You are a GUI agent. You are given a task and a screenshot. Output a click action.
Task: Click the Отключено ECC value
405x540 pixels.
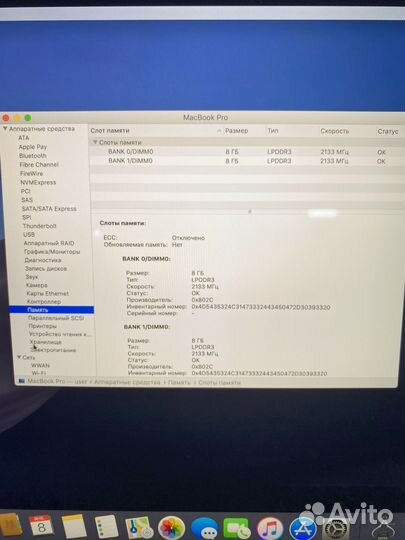tap(188, 238)
